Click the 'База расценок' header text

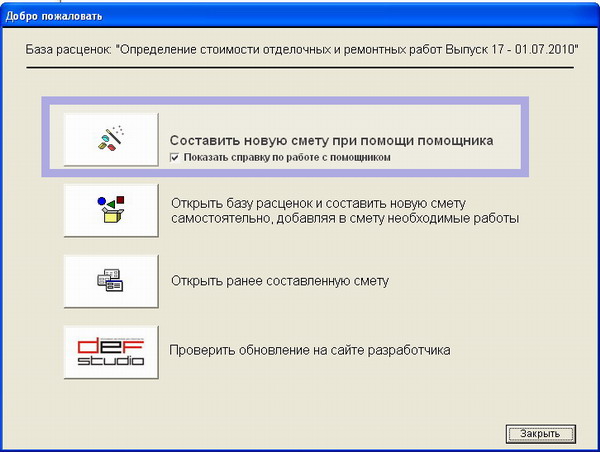(302, 49)
